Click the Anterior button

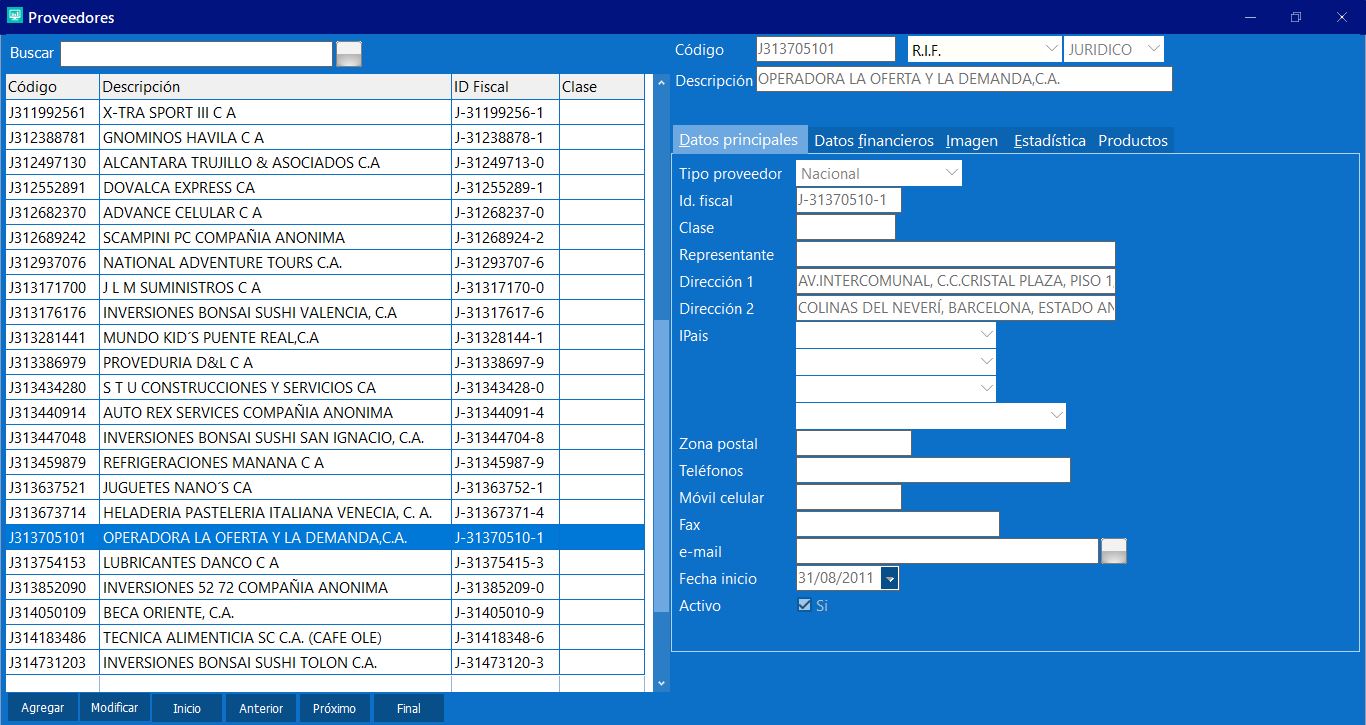(x=261, y=708)
